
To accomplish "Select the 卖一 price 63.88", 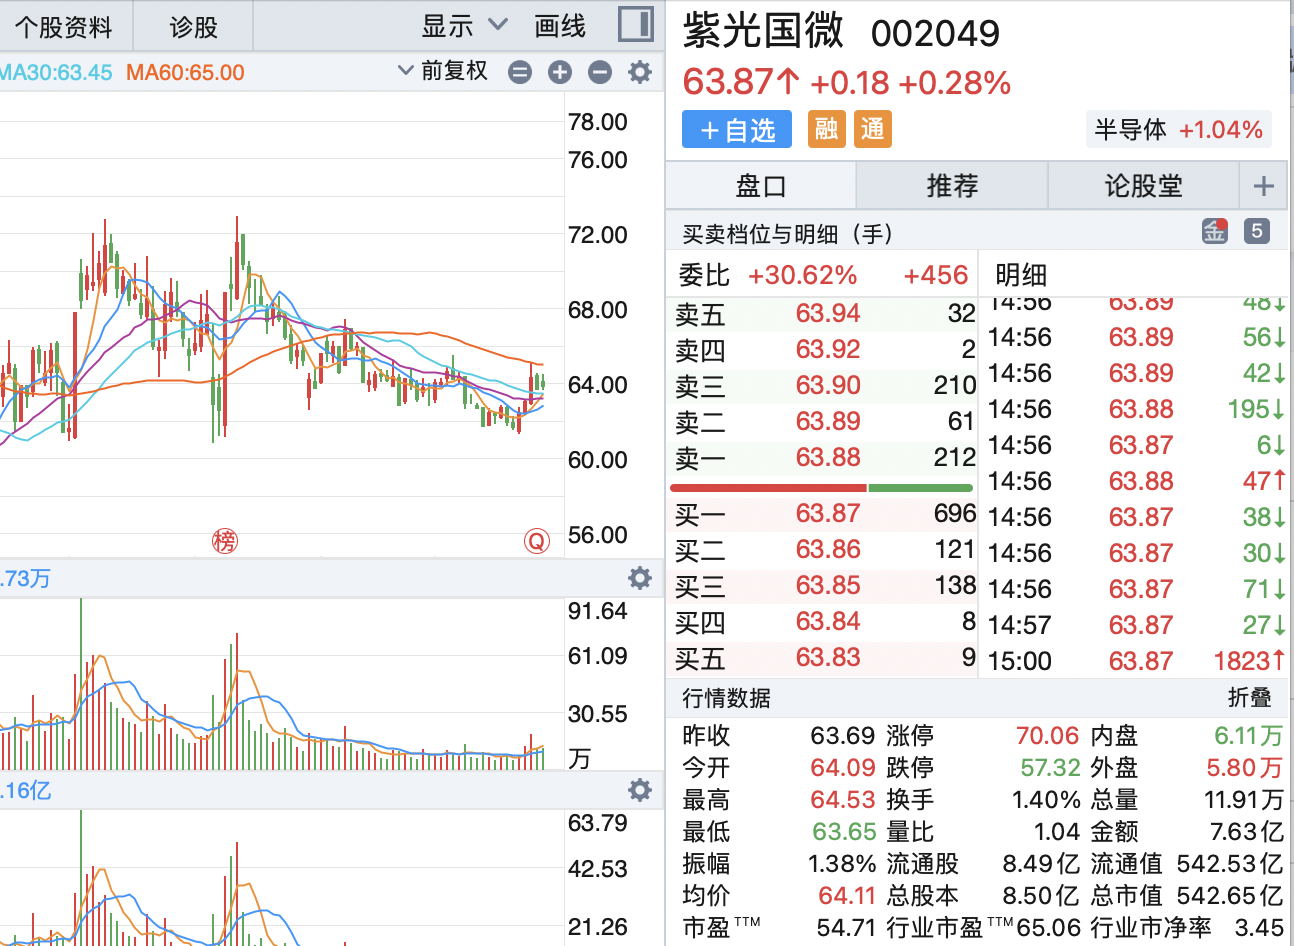I will click(x=828, y=457).
